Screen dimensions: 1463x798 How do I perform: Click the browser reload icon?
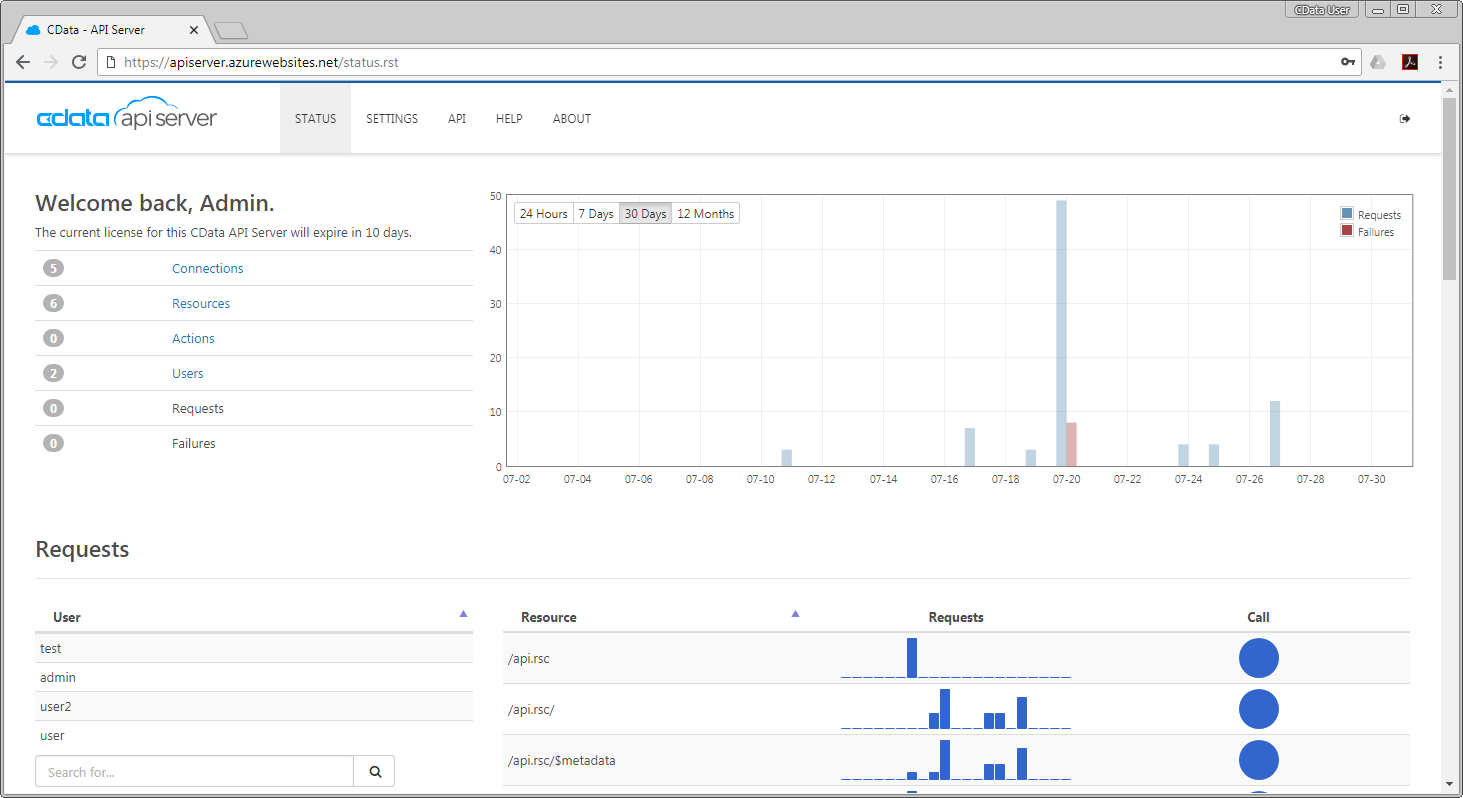[79, 62]
